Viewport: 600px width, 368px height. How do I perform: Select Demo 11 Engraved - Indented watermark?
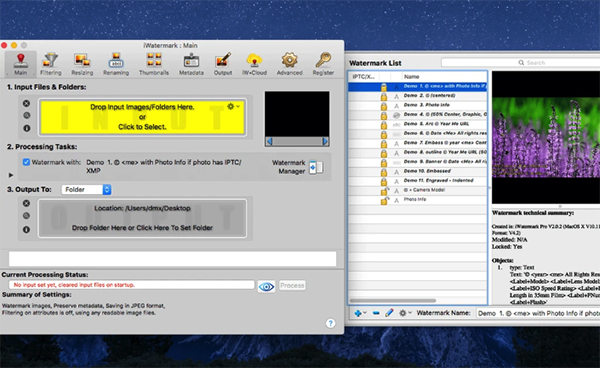pyautogui.click(x=418, y=181)
